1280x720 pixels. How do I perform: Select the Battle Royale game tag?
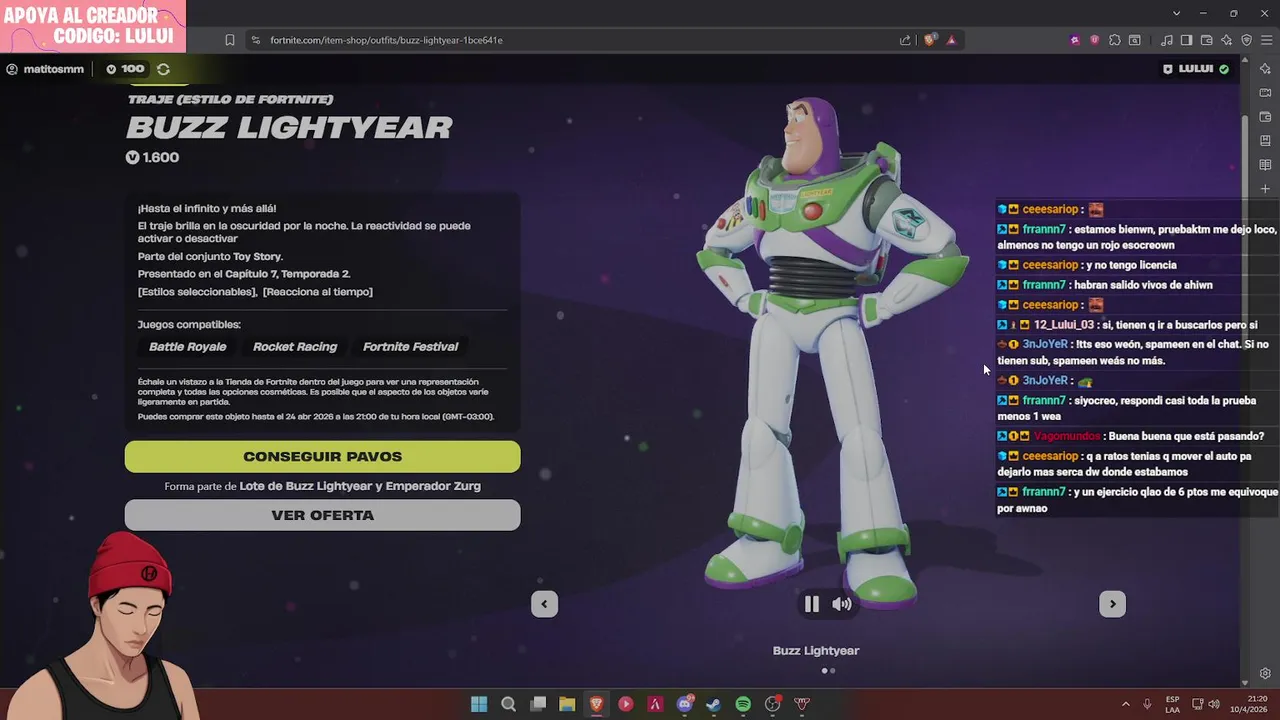pos(188,347)
